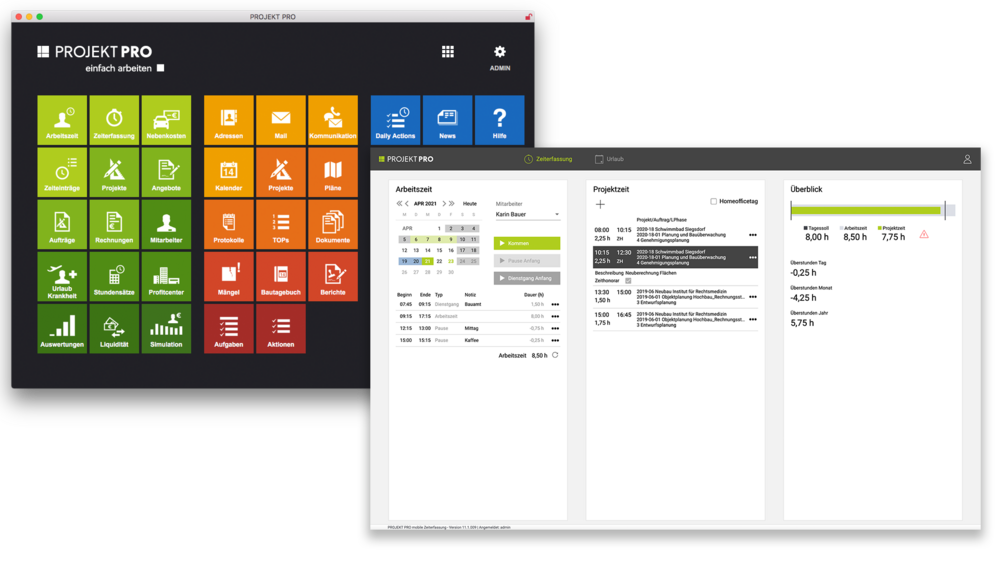Select the Zeiterfassung tab

click(548, 159)
